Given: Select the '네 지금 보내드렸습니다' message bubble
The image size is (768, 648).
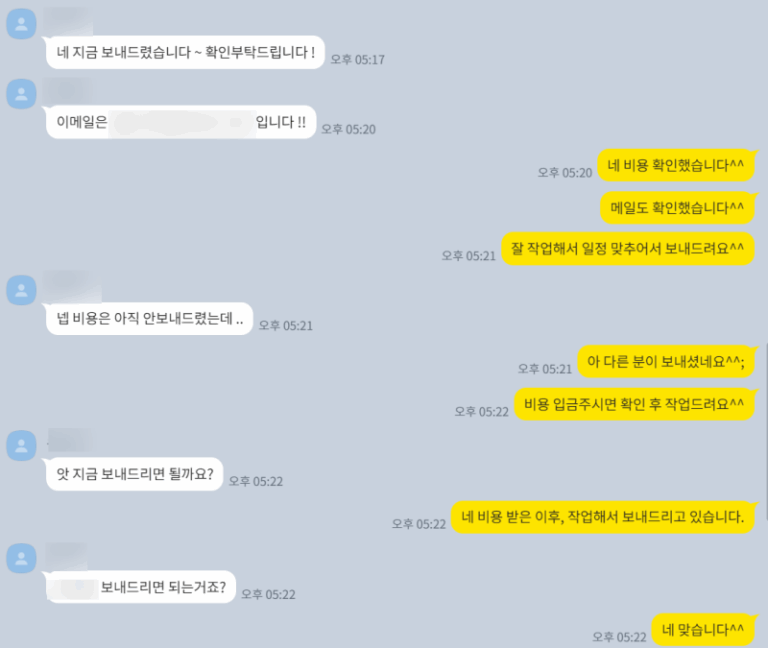Looking at the screenshot, I should (x=185, y=52).
